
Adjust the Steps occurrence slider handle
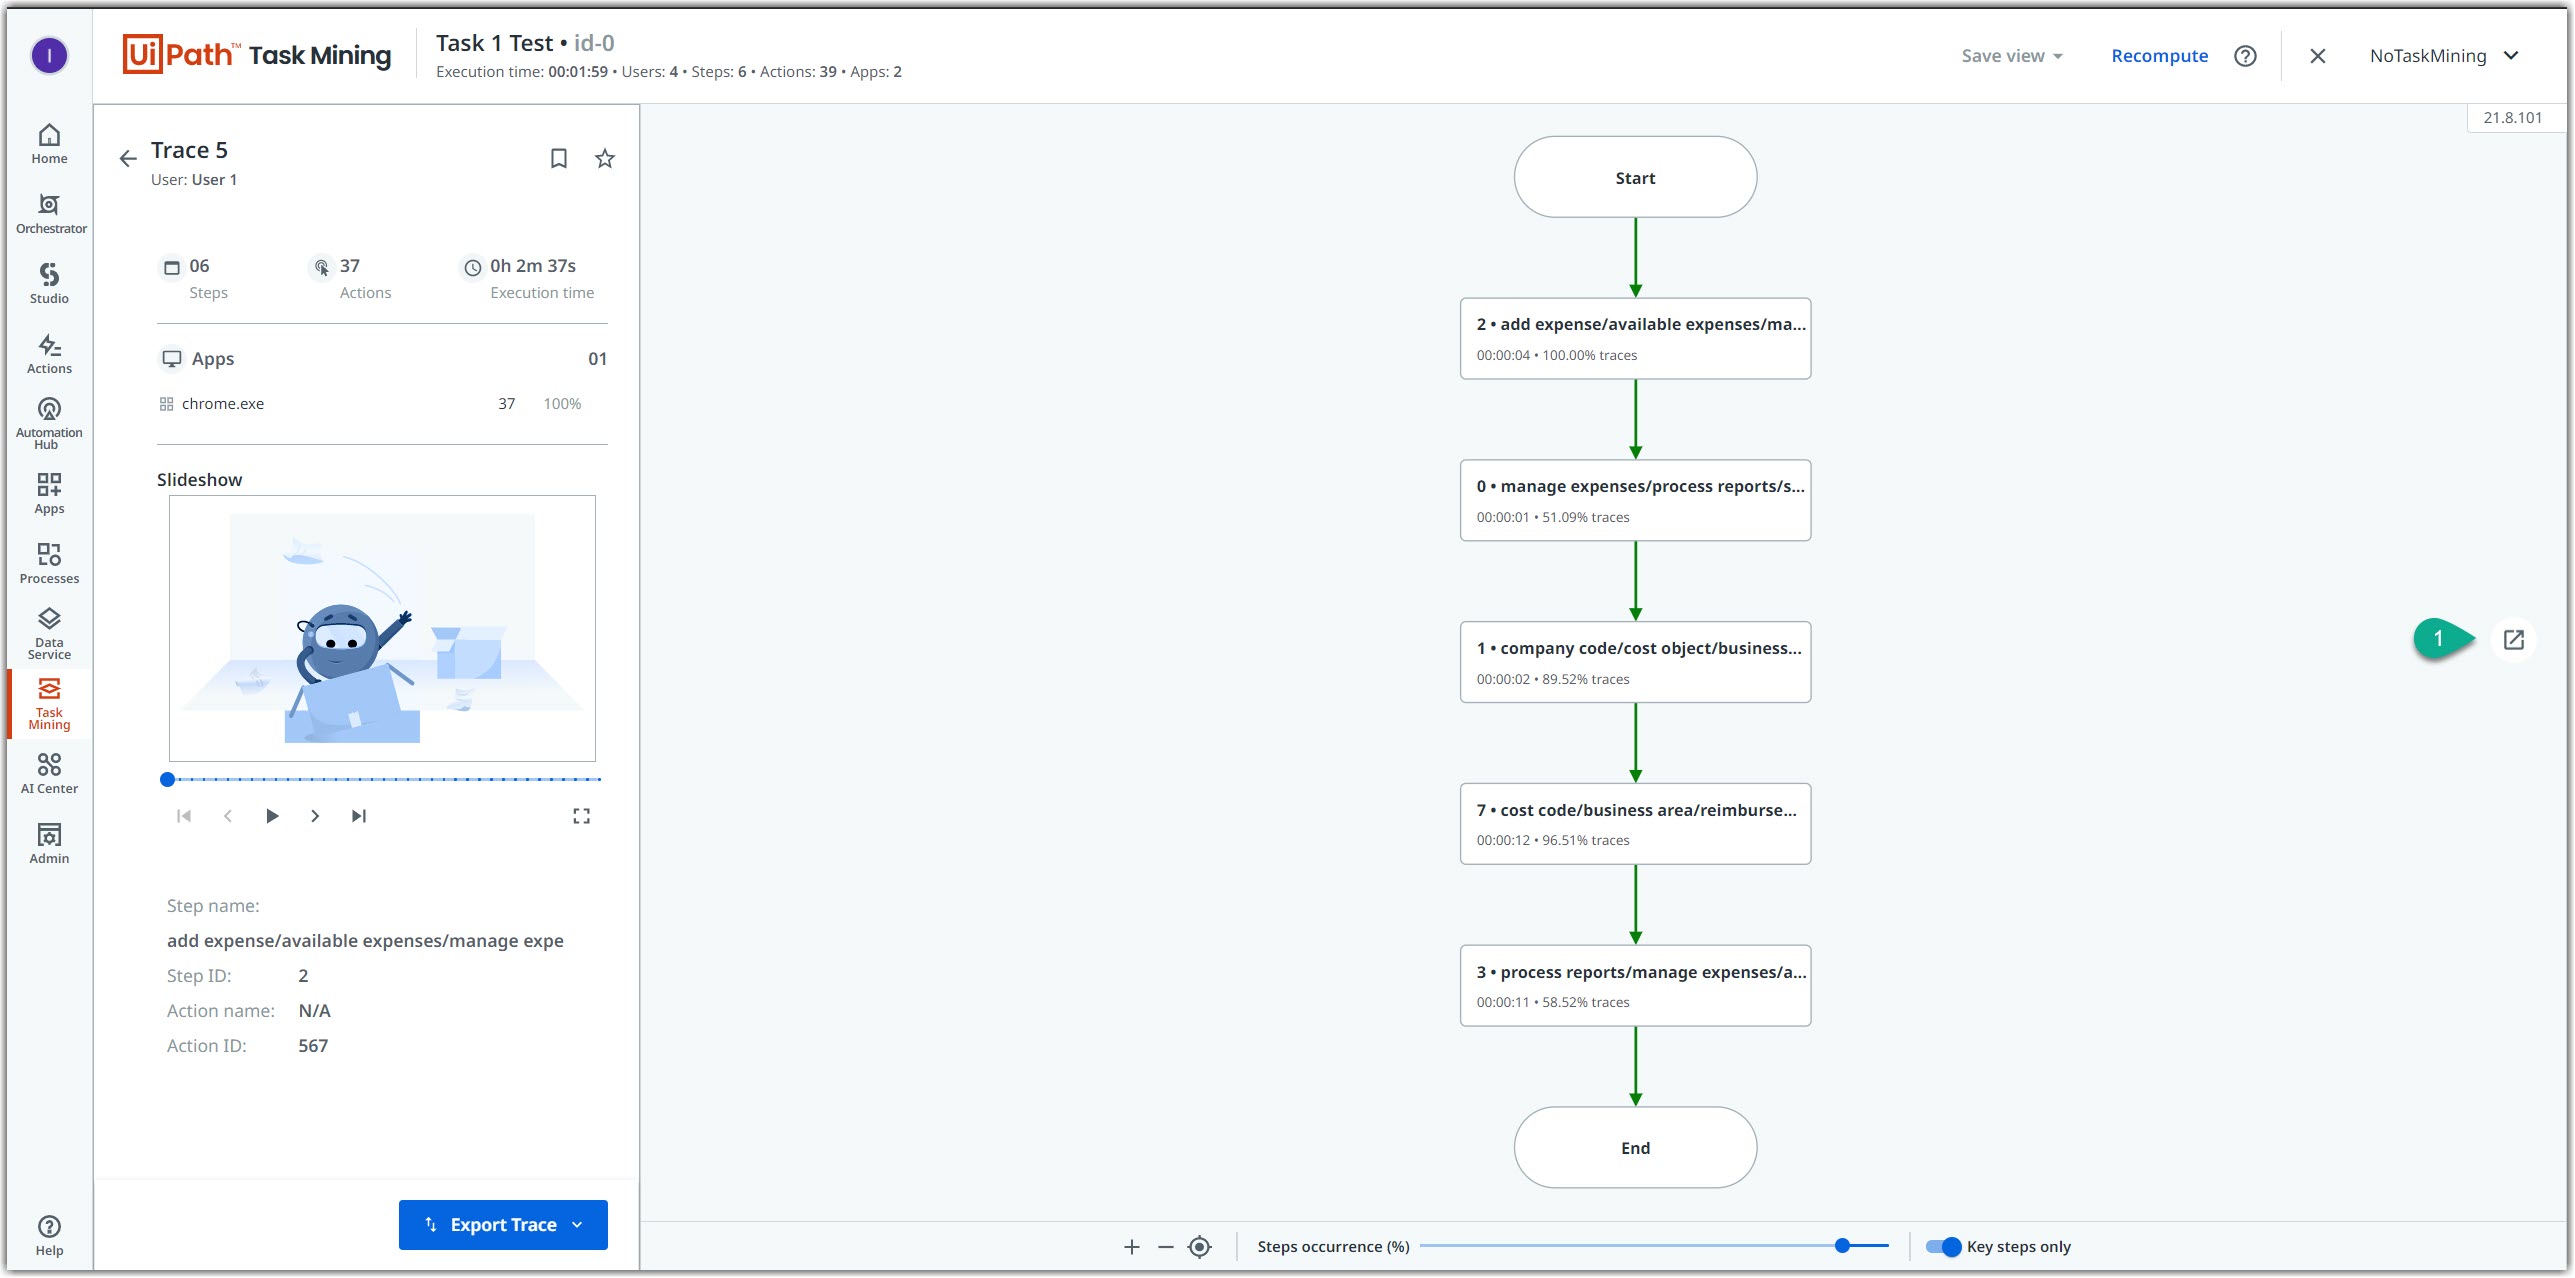tap(1842, 1245)
